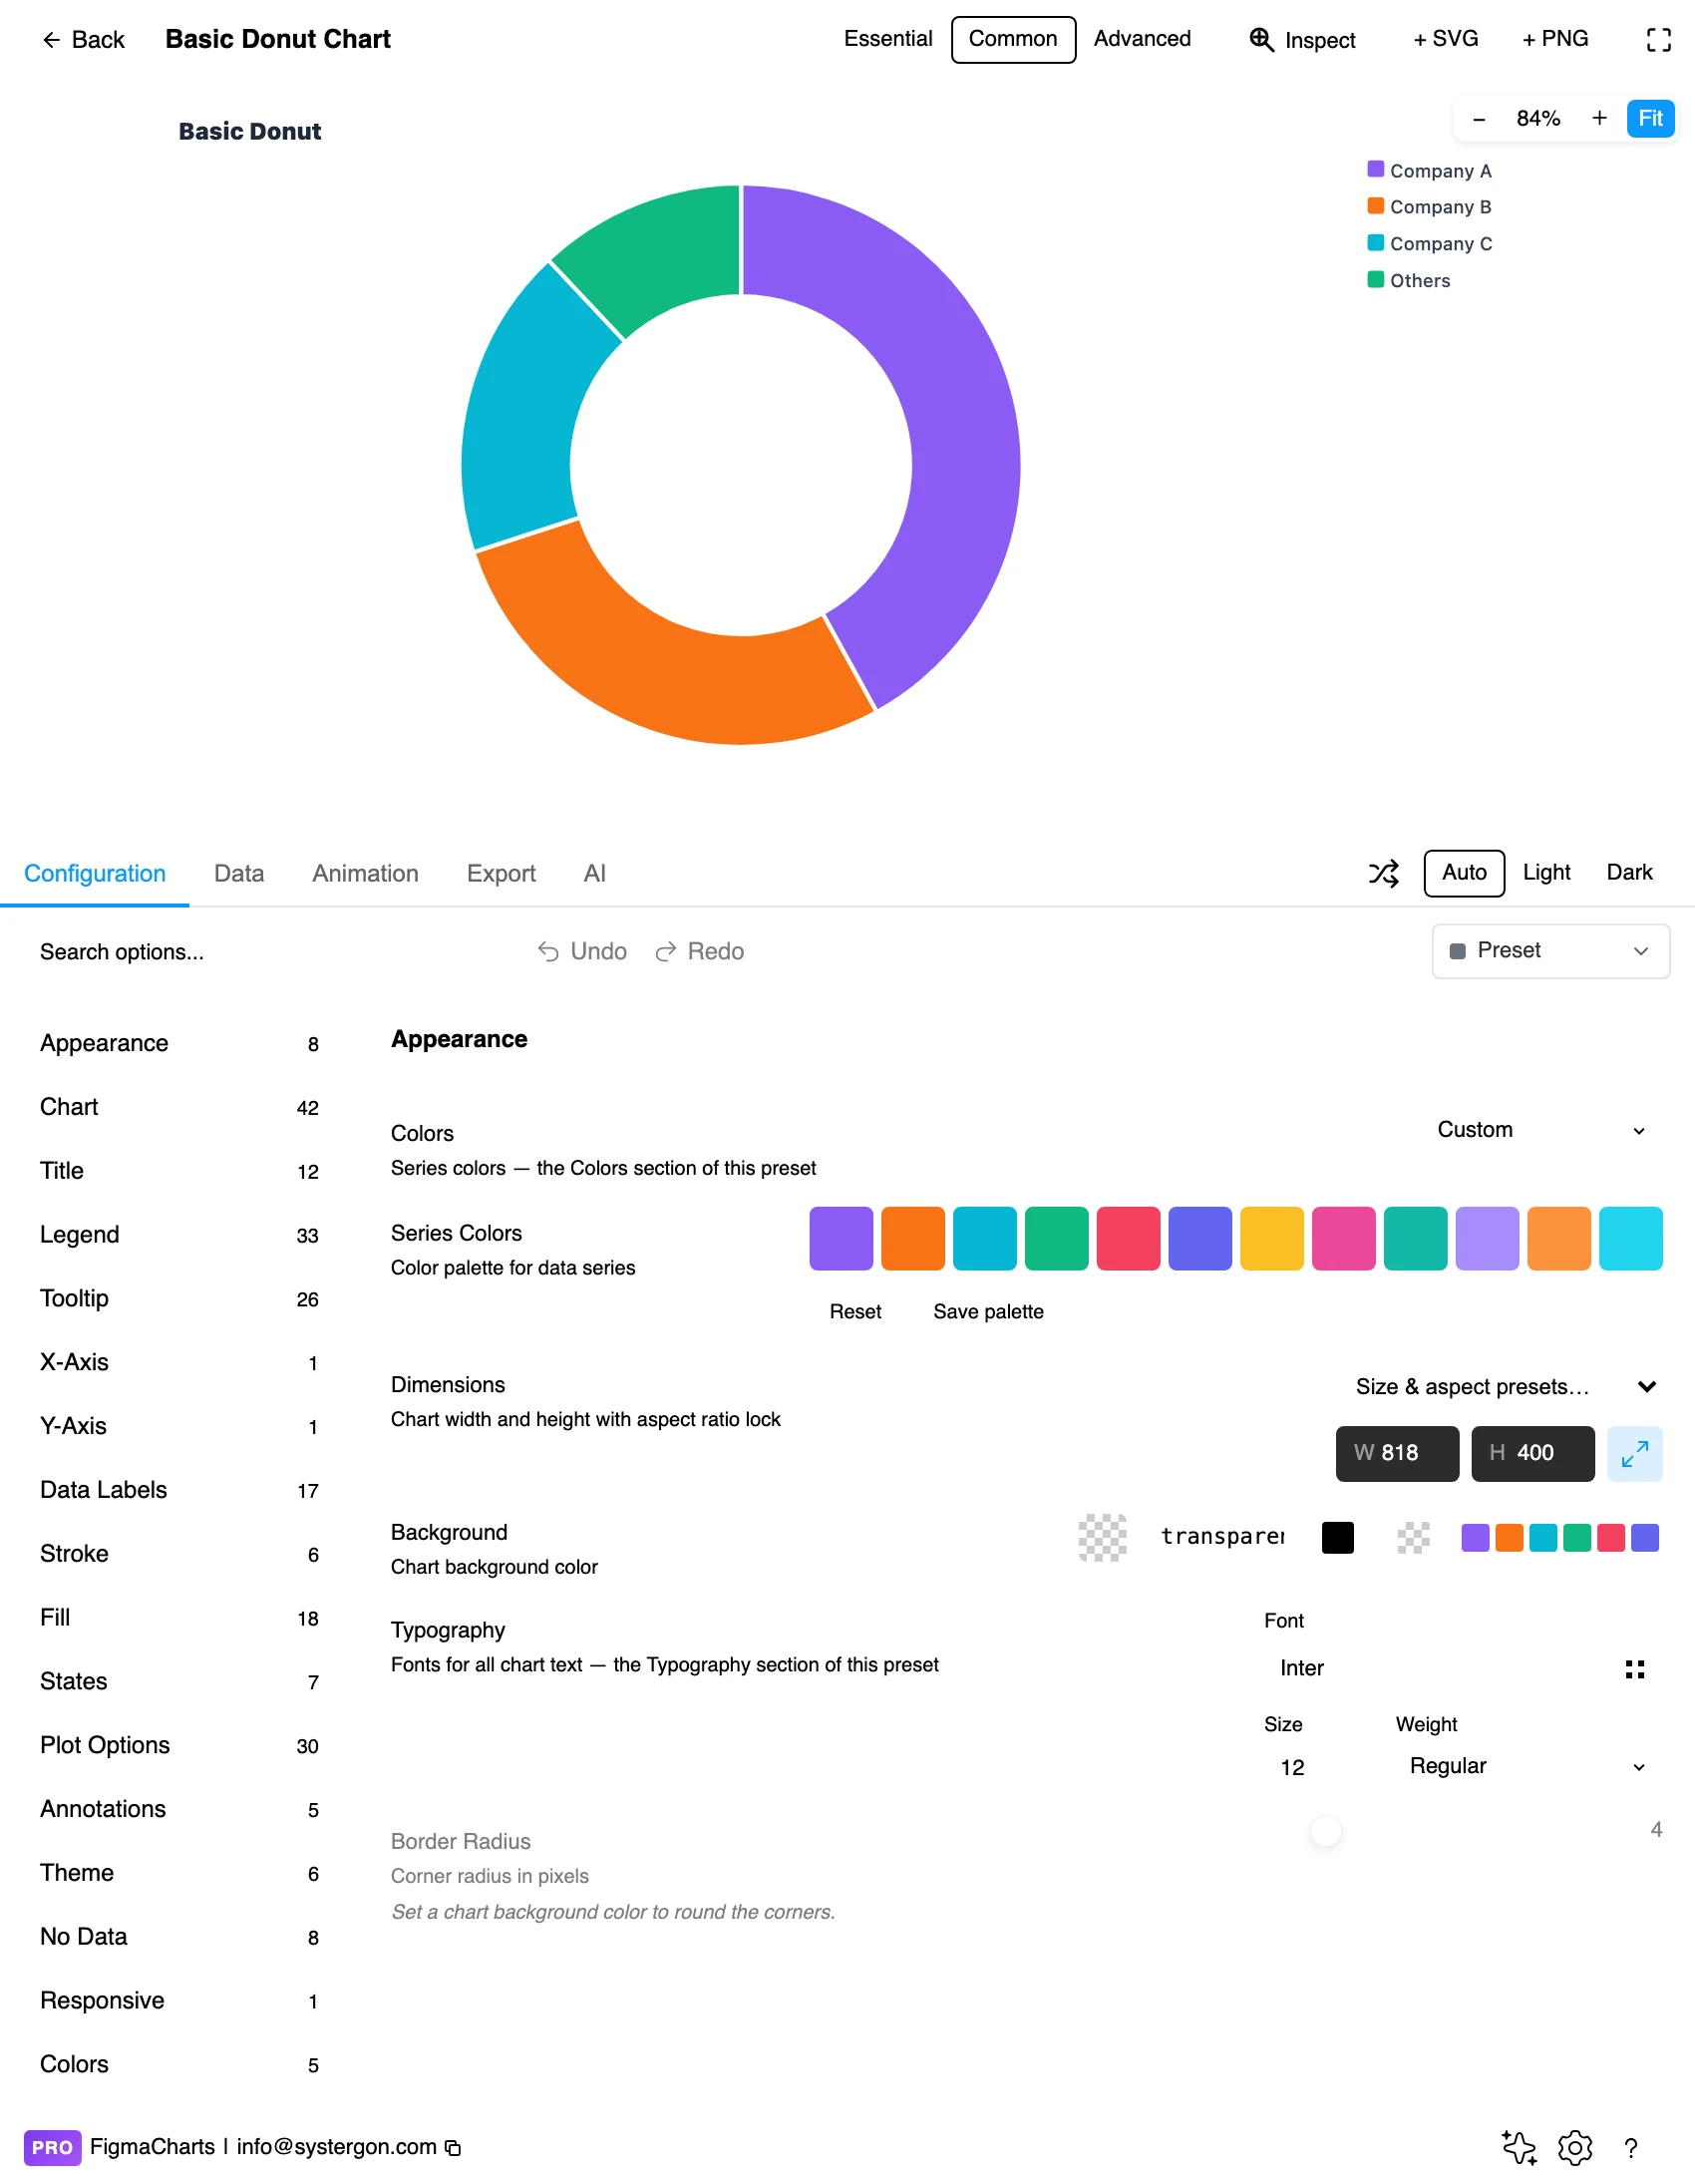Open the Plot Options category
1695x2184 pixels.
click(x=179, y=1746)
